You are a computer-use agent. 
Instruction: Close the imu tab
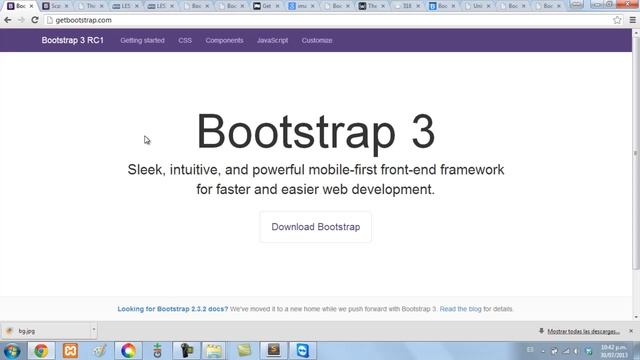click(x=313, y=6)
